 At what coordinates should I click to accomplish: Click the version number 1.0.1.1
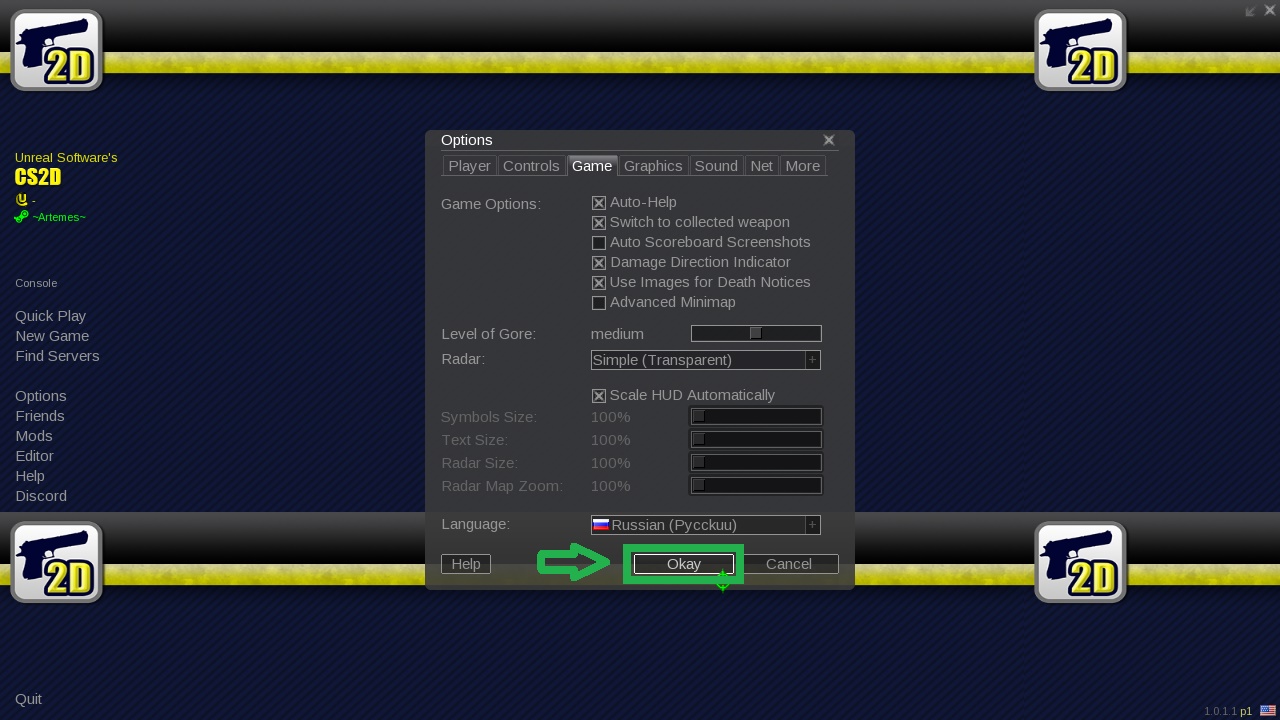click(1220, 712)
